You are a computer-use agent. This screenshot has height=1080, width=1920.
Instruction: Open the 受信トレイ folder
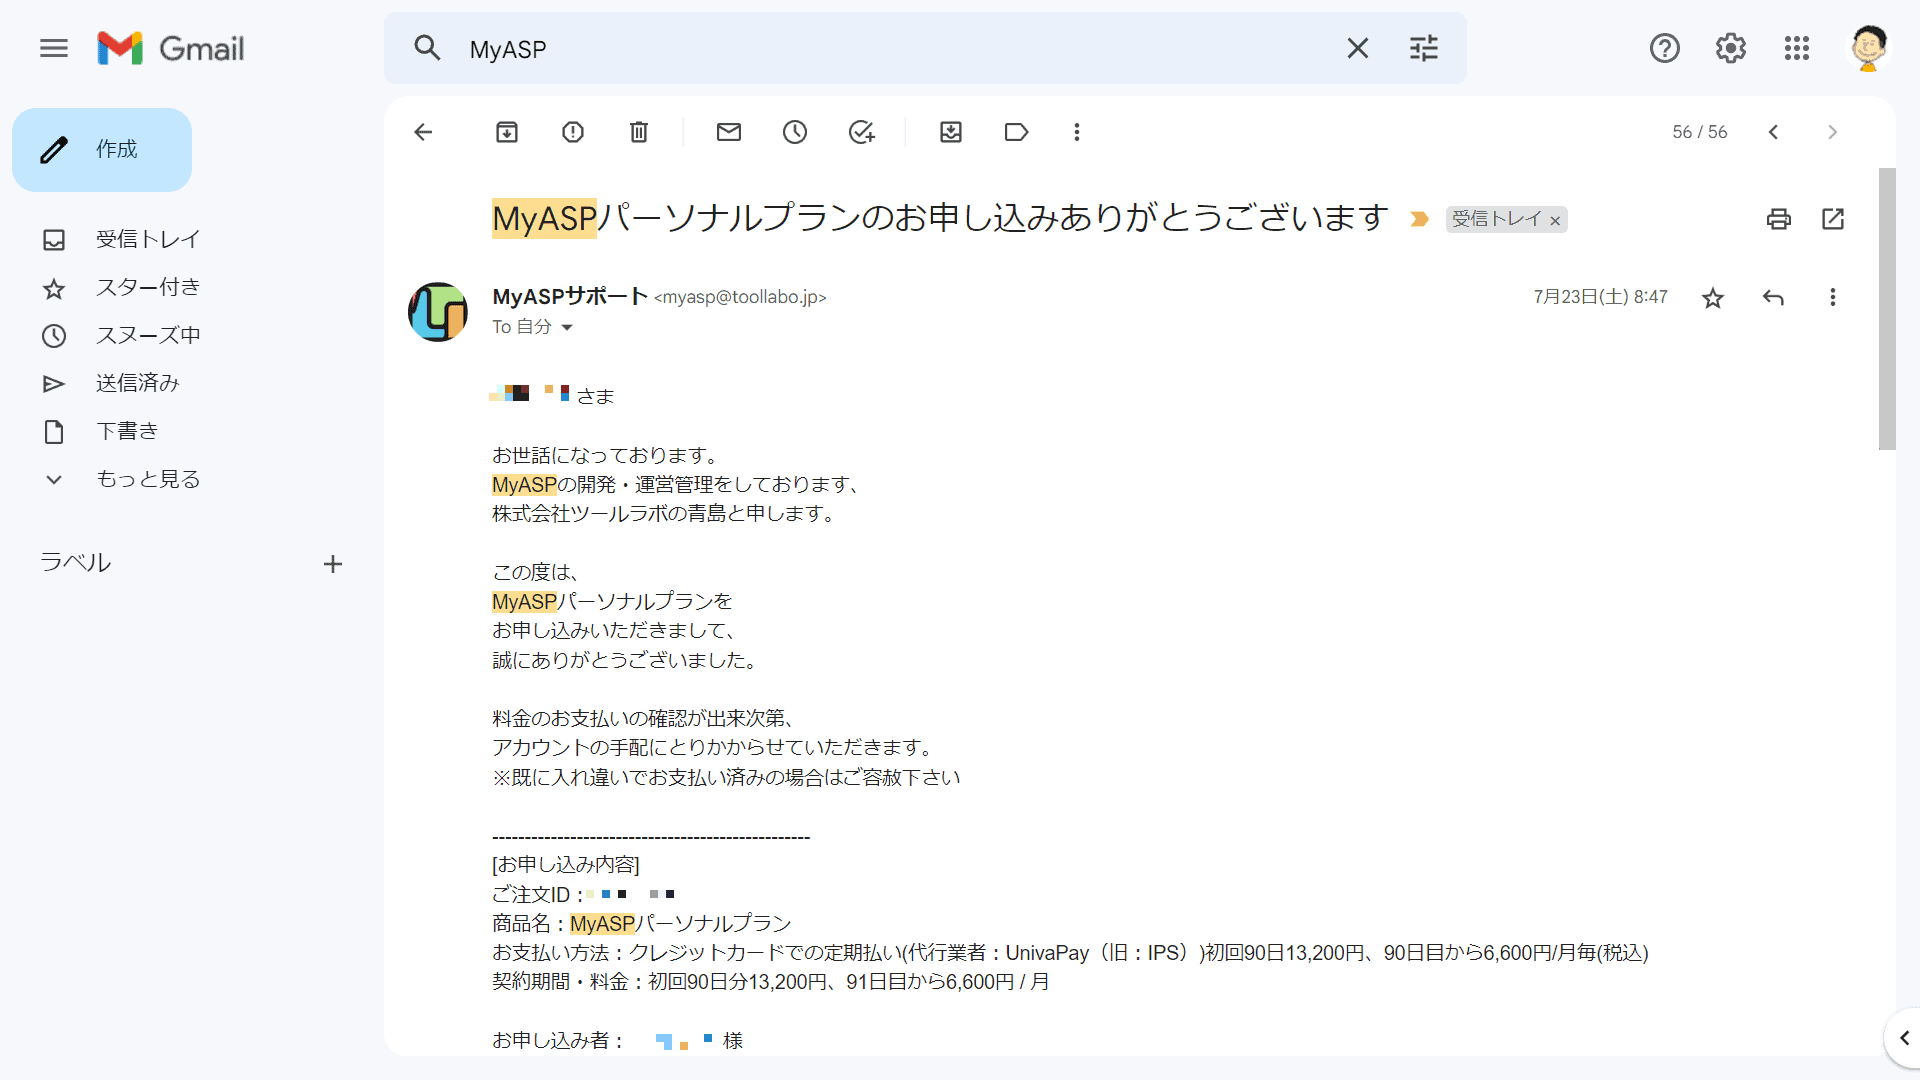(x=147, y=239)
